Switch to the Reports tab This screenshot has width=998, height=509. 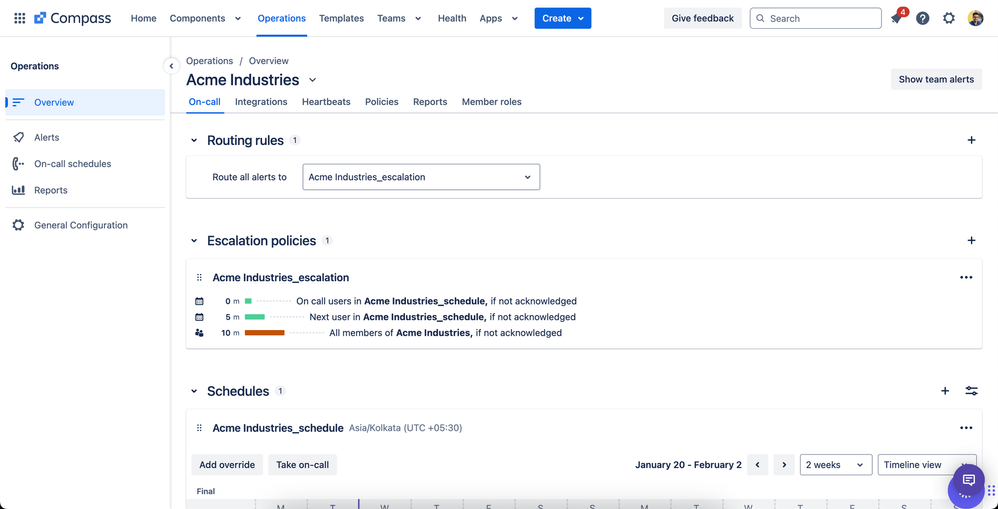(x=430, y=102)
